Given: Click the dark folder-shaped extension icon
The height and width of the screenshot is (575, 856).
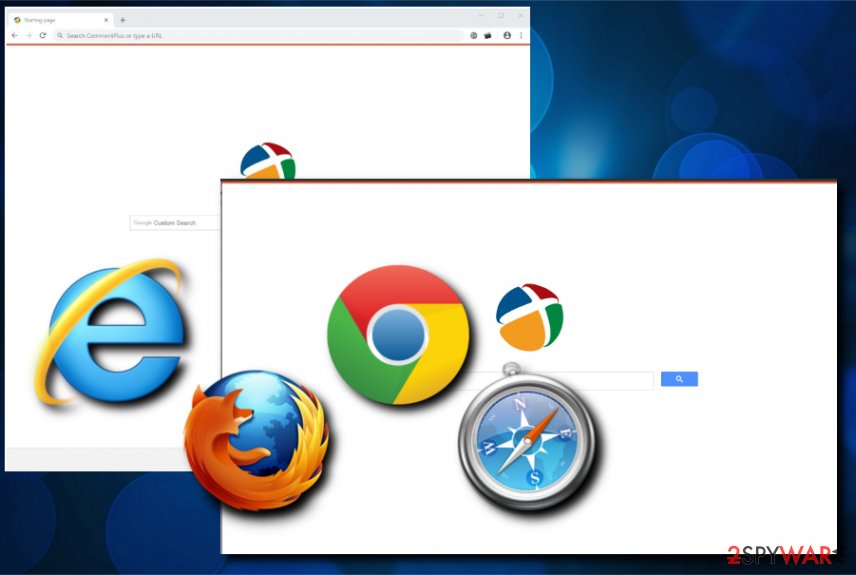Looking at the screenshot, I should click(x=488, y=35).
